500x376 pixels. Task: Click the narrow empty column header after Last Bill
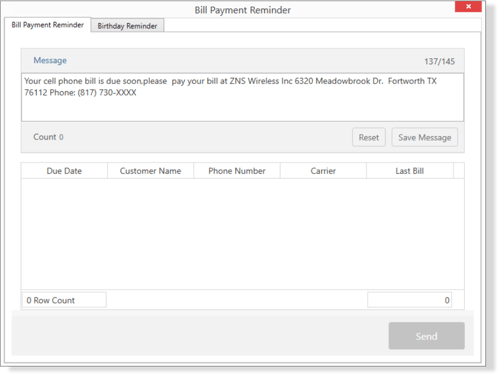click(459, 171)
